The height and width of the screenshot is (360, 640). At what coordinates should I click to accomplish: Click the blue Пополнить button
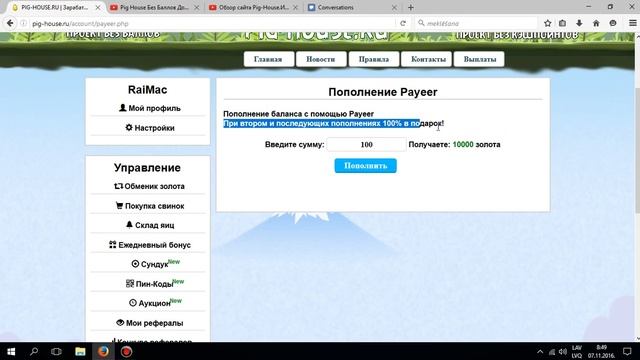[x=365, y=166]
